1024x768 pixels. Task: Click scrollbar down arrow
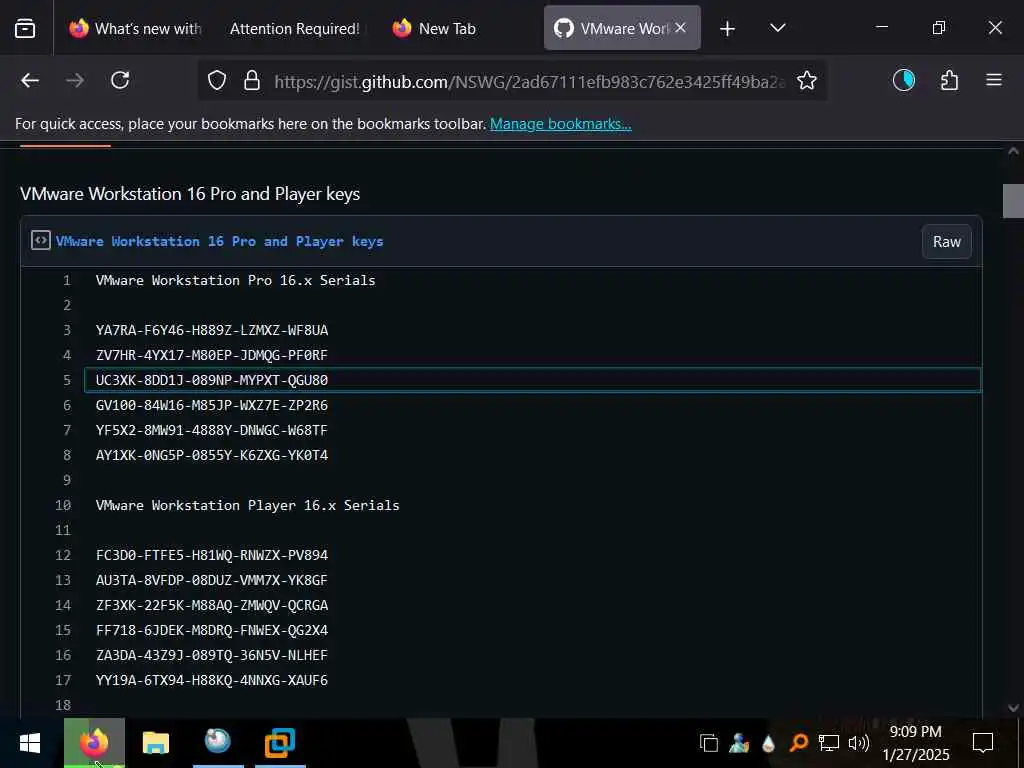[1013, 708]
